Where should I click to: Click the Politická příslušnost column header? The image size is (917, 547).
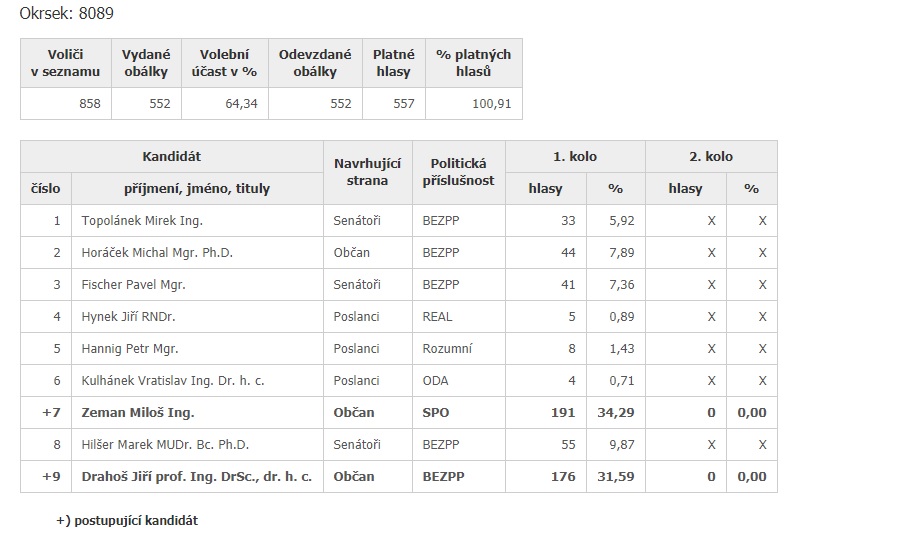pyautogui.click(x=458, y=172)
